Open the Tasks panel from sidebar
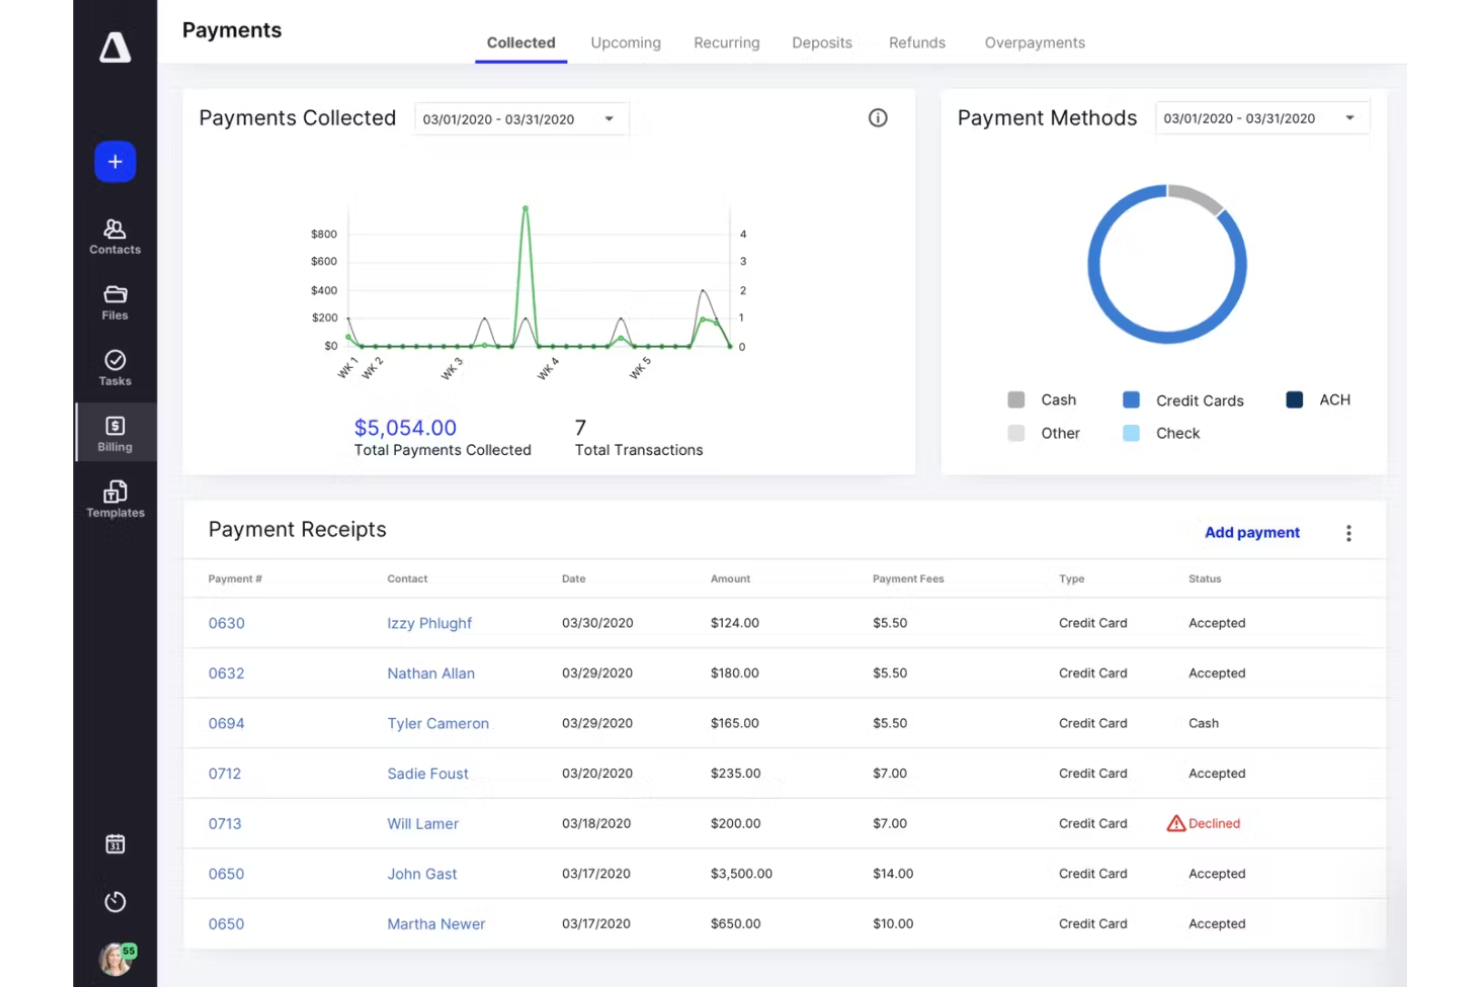Screen dimensions: 1480x987 click(114, 366)
